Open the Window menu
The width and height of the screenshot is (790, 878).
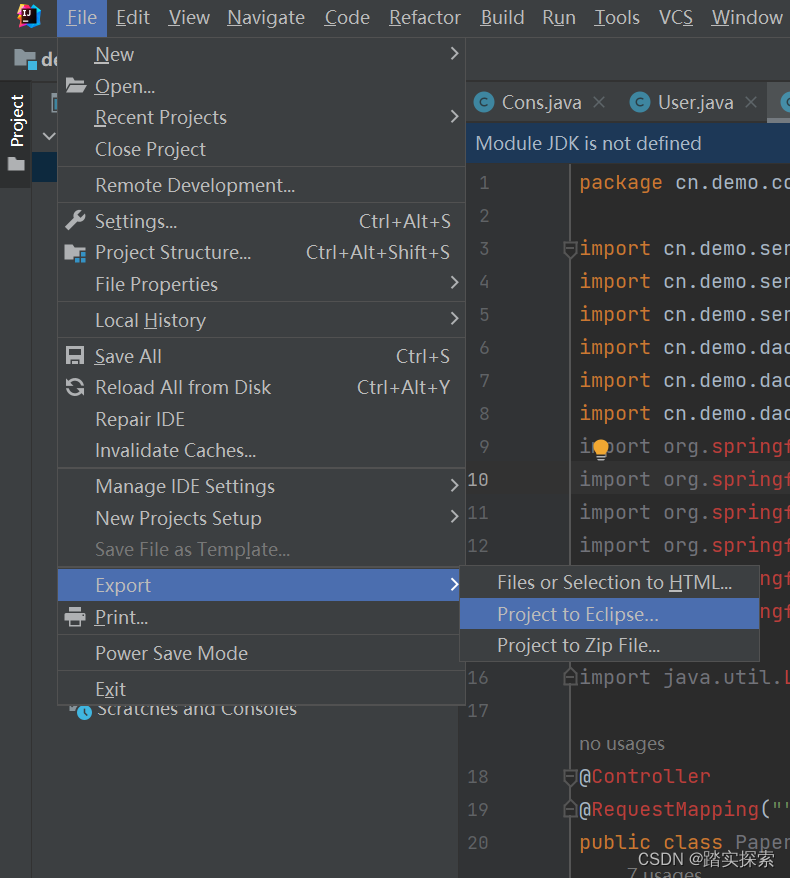[x=747, y=18]
